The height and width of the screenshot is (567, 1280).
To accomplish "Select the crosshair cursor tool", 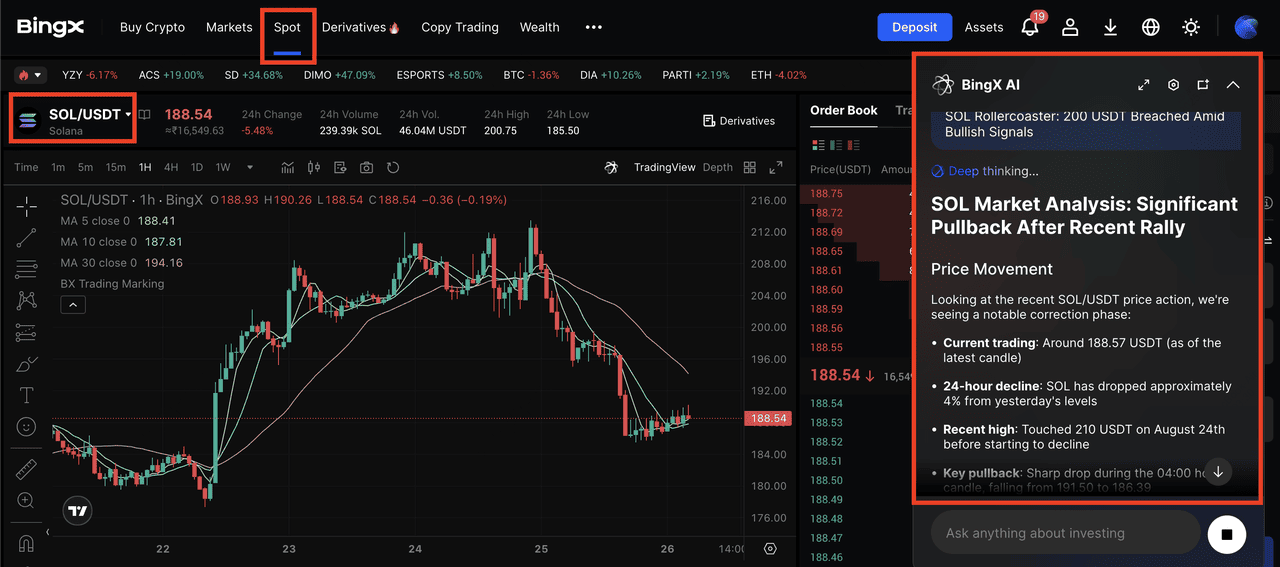I will point(27,207).
